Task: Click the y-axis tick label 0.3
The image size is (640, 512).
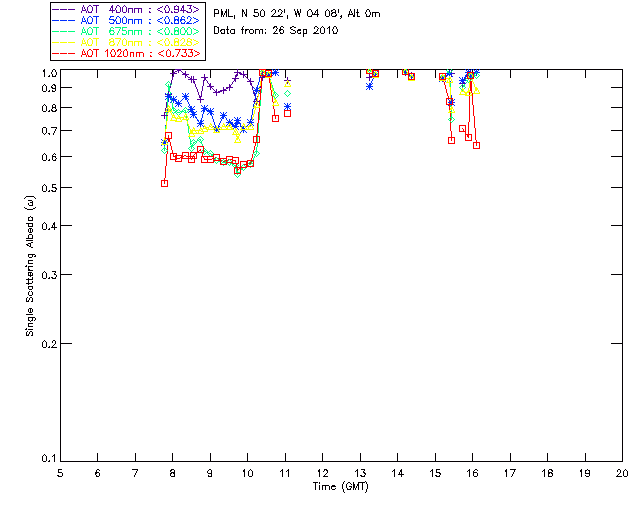Action: pos(49,275)
